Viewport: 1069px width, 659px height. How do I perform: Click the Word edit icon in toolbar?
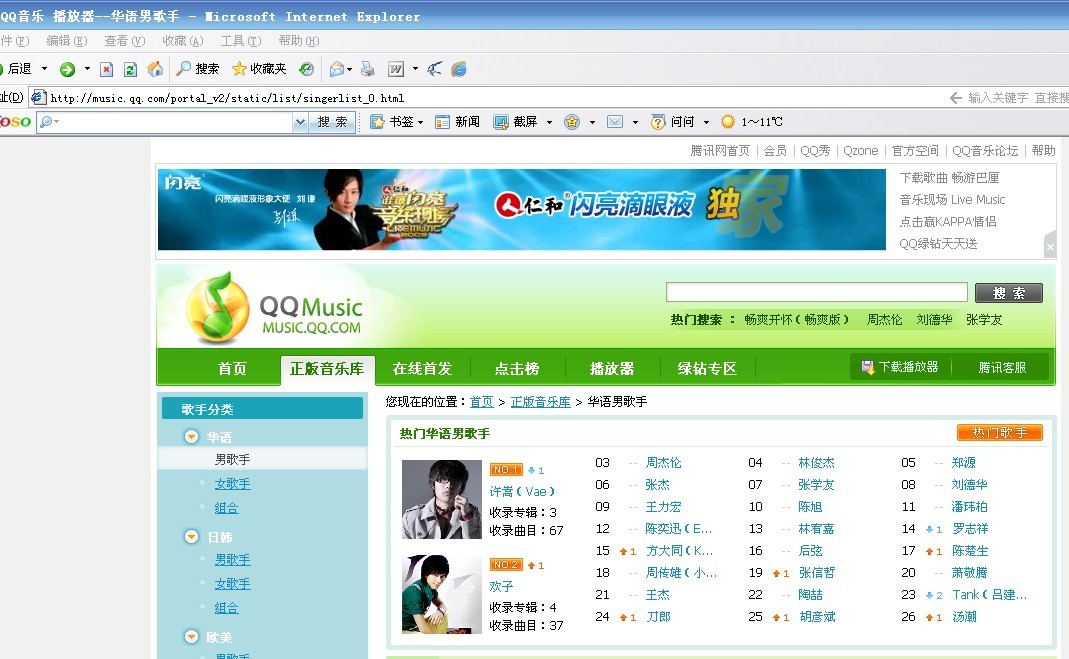tap(396, 69)
